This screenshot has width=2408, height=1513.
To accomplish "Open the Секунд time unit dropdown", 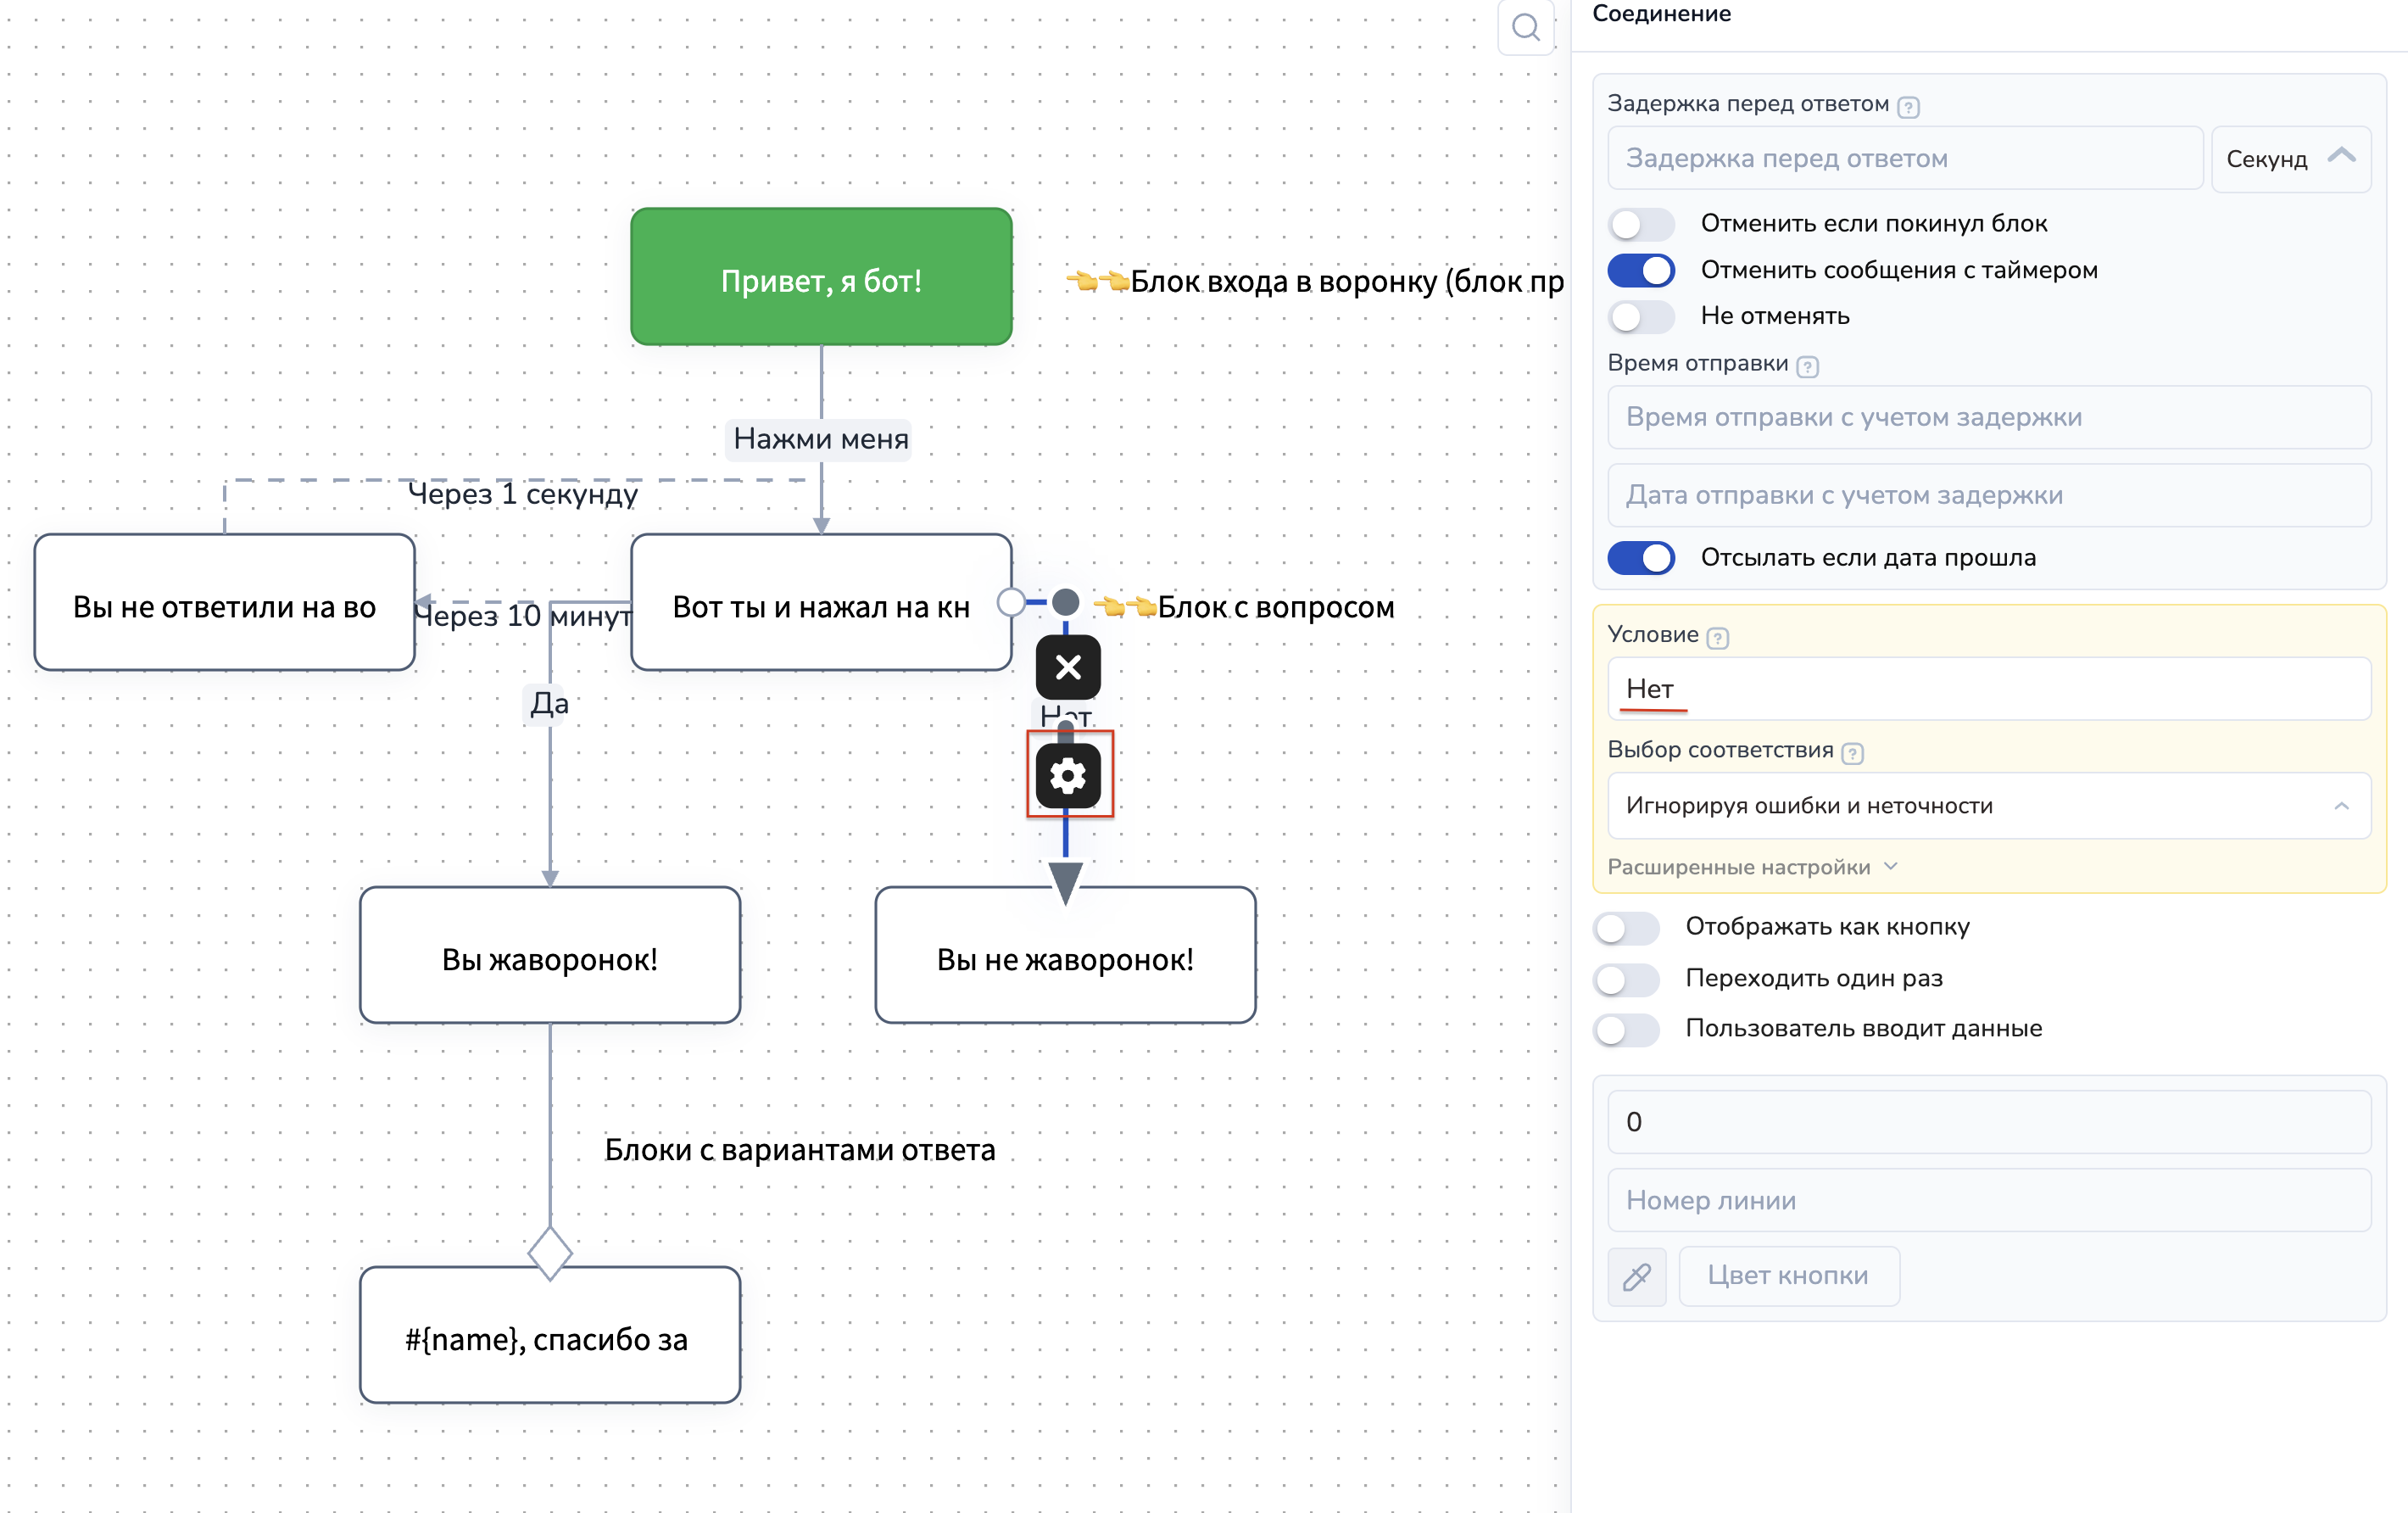I will [x=2290, y=159].
